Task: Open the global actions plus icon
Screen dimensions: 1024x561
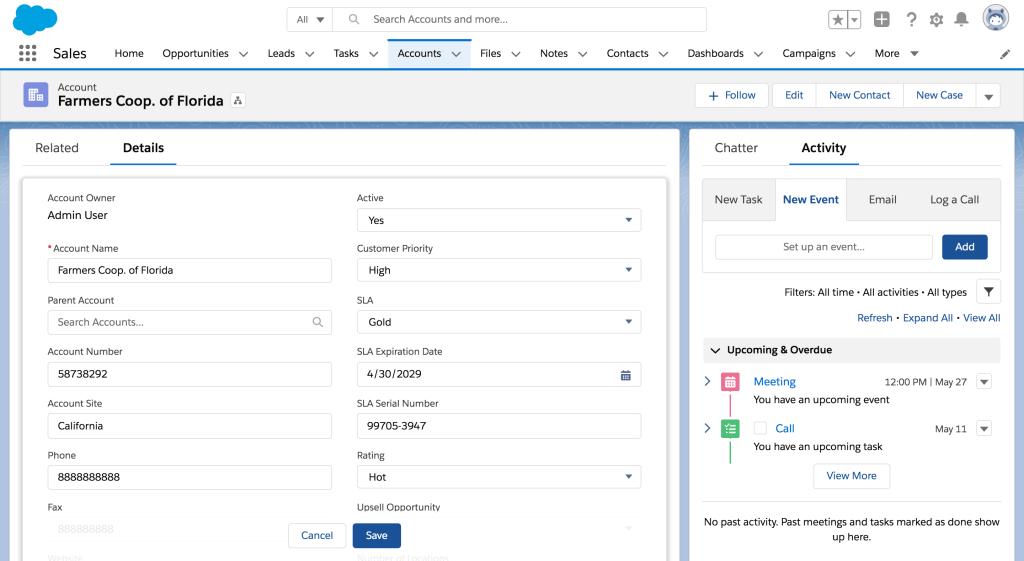Action: pos(881,20)
